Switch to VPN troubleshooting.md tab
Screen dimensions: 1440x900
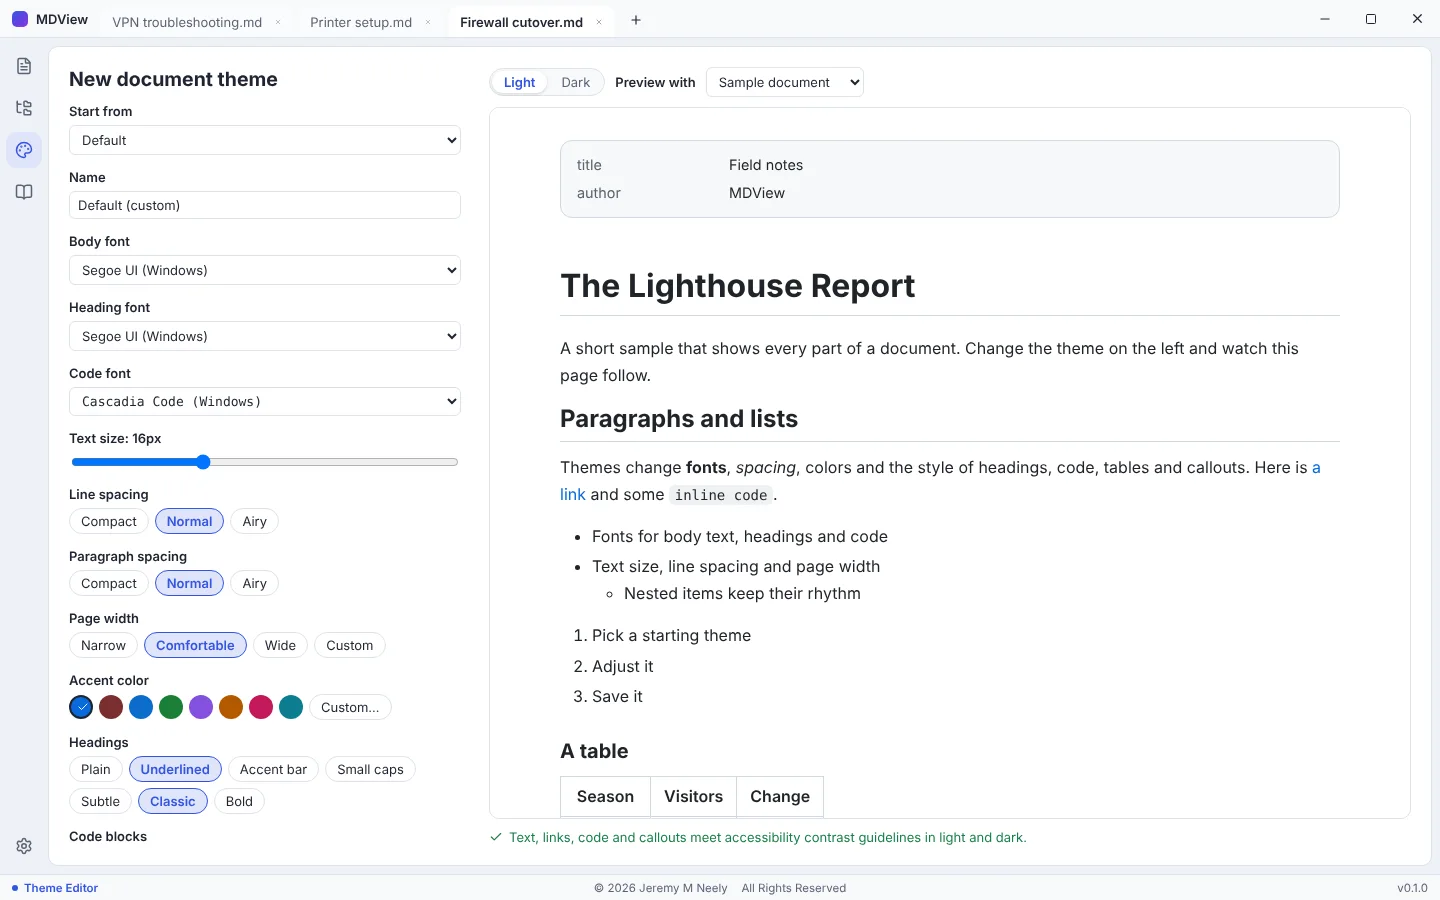tap(187, 22)
